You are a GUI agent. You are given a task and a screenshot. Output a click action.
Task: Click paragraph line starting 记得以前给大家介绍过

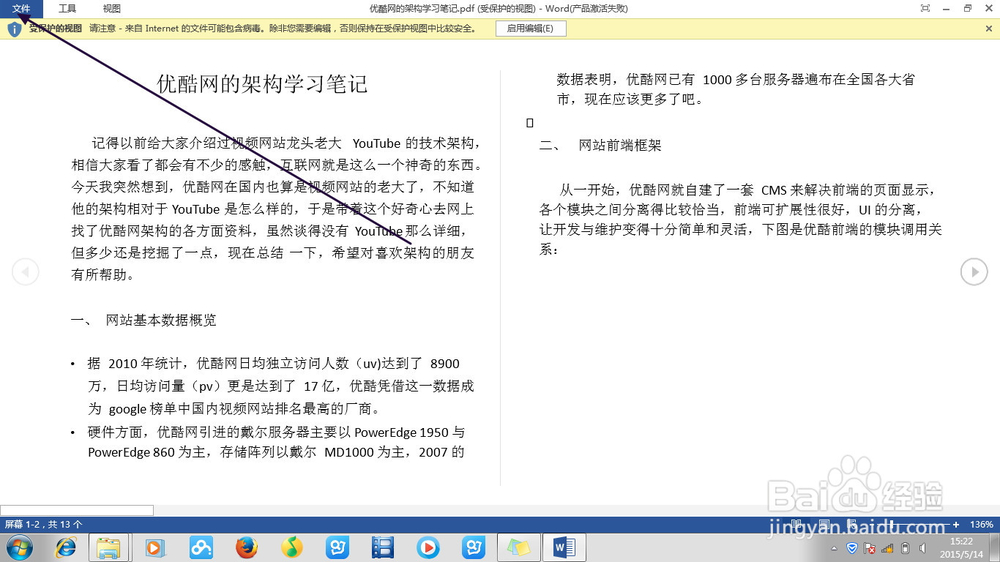[286, 144]
